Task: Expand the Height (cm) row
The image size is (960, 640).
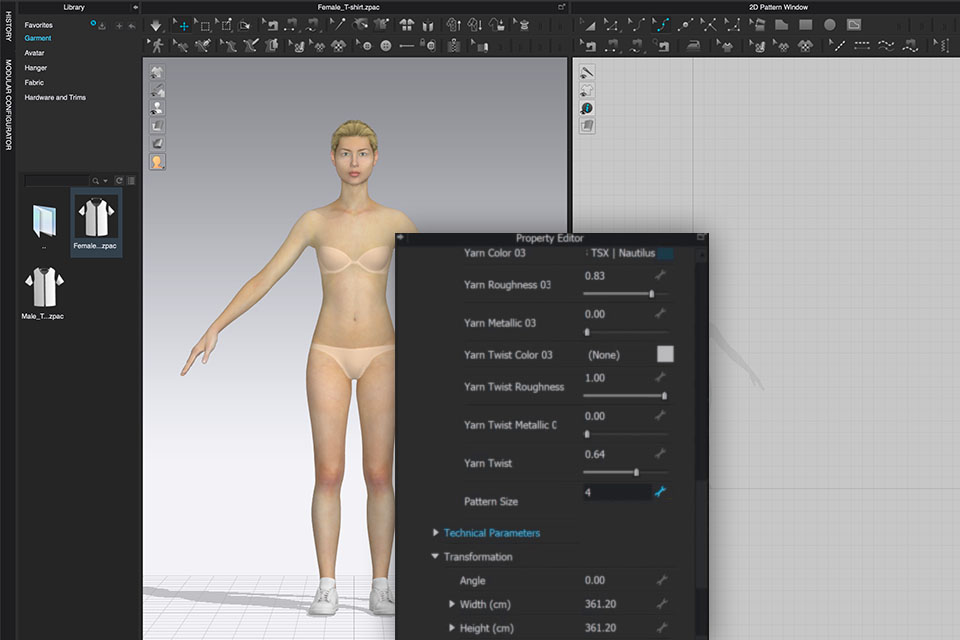Action: 452,628
